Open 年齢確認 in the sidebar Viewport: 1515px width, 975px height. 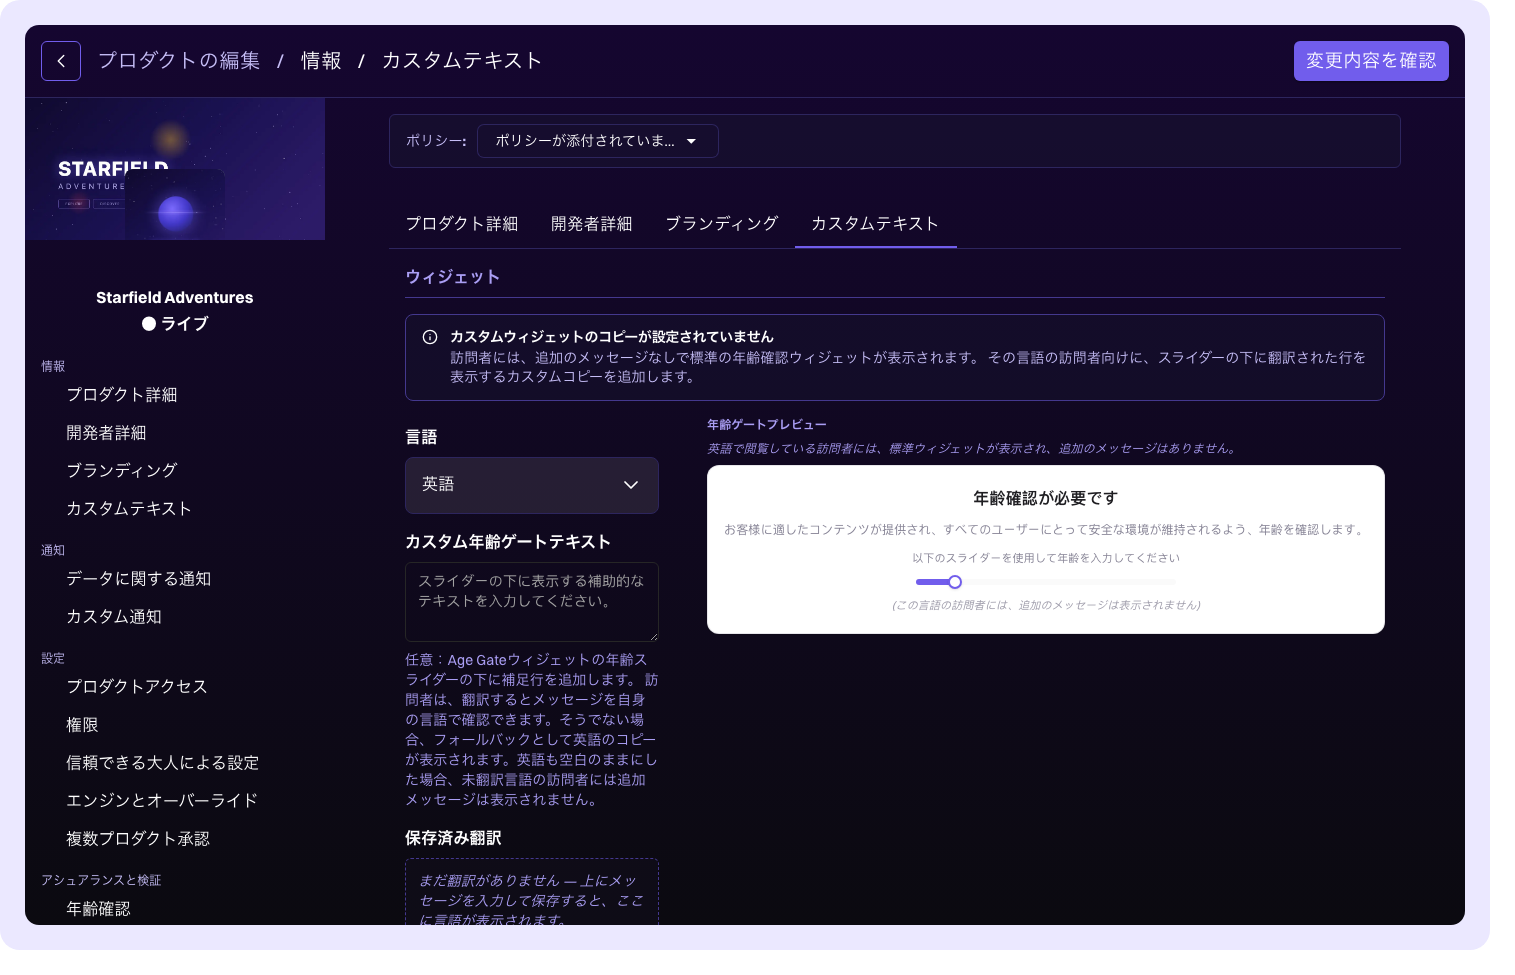[x=98, y=909]
